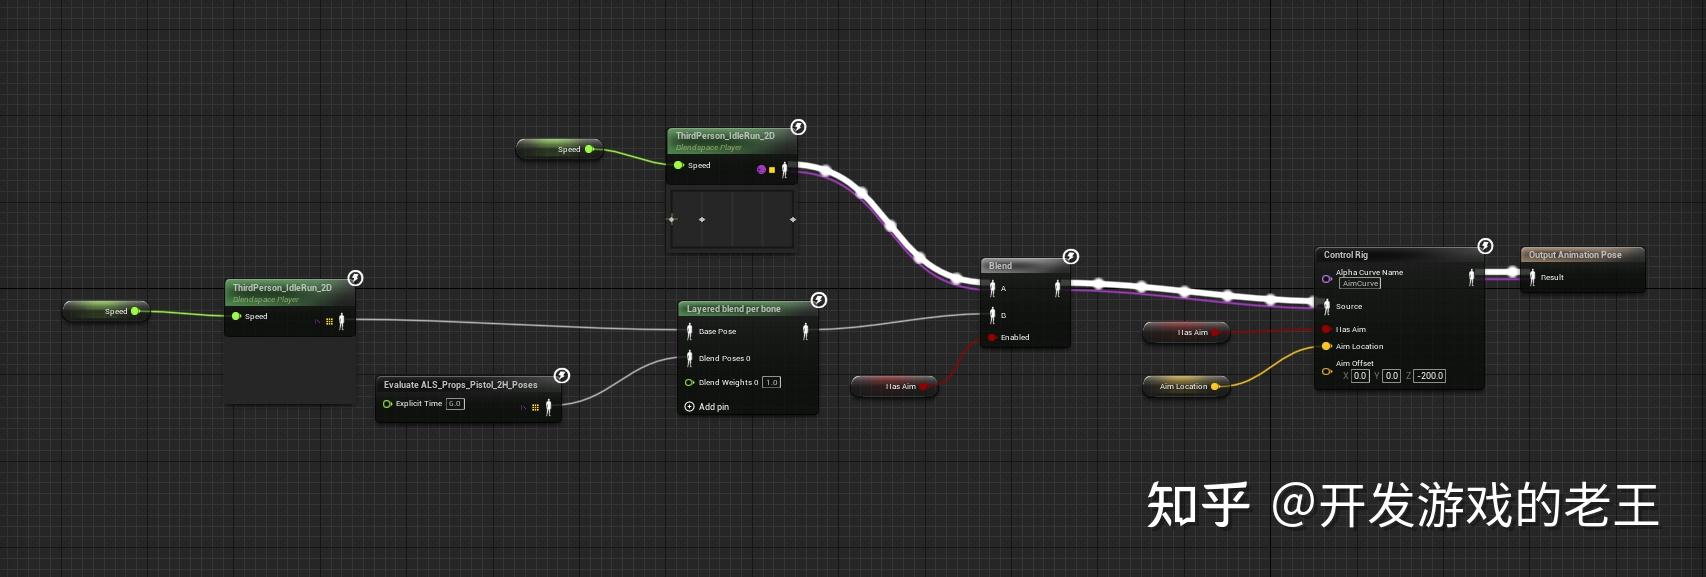Select Speed variable node wired to blendspace feeding Base Pose

(106, 311)
